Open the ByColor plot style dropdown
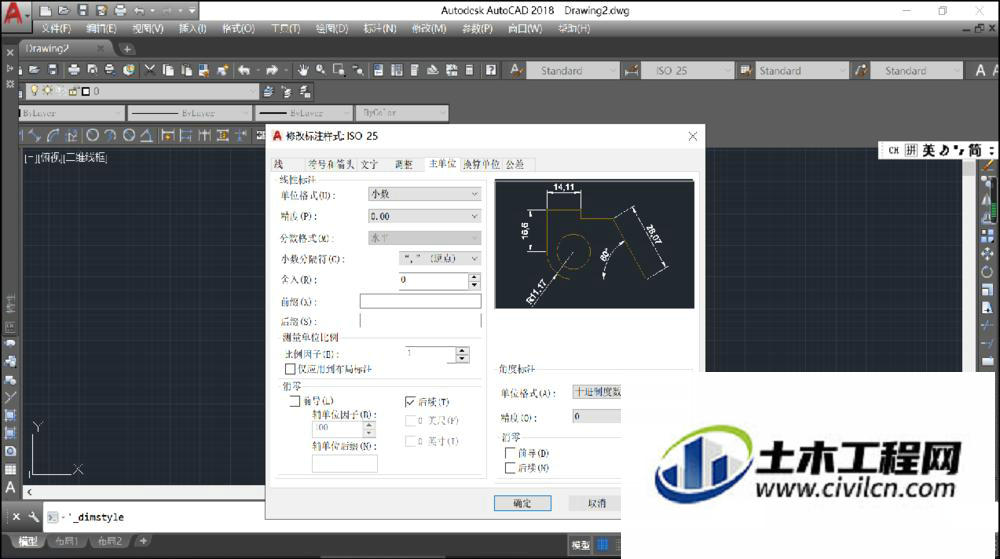The height and width of the screenshot is (559, 1000). click(x=402, y=113)
